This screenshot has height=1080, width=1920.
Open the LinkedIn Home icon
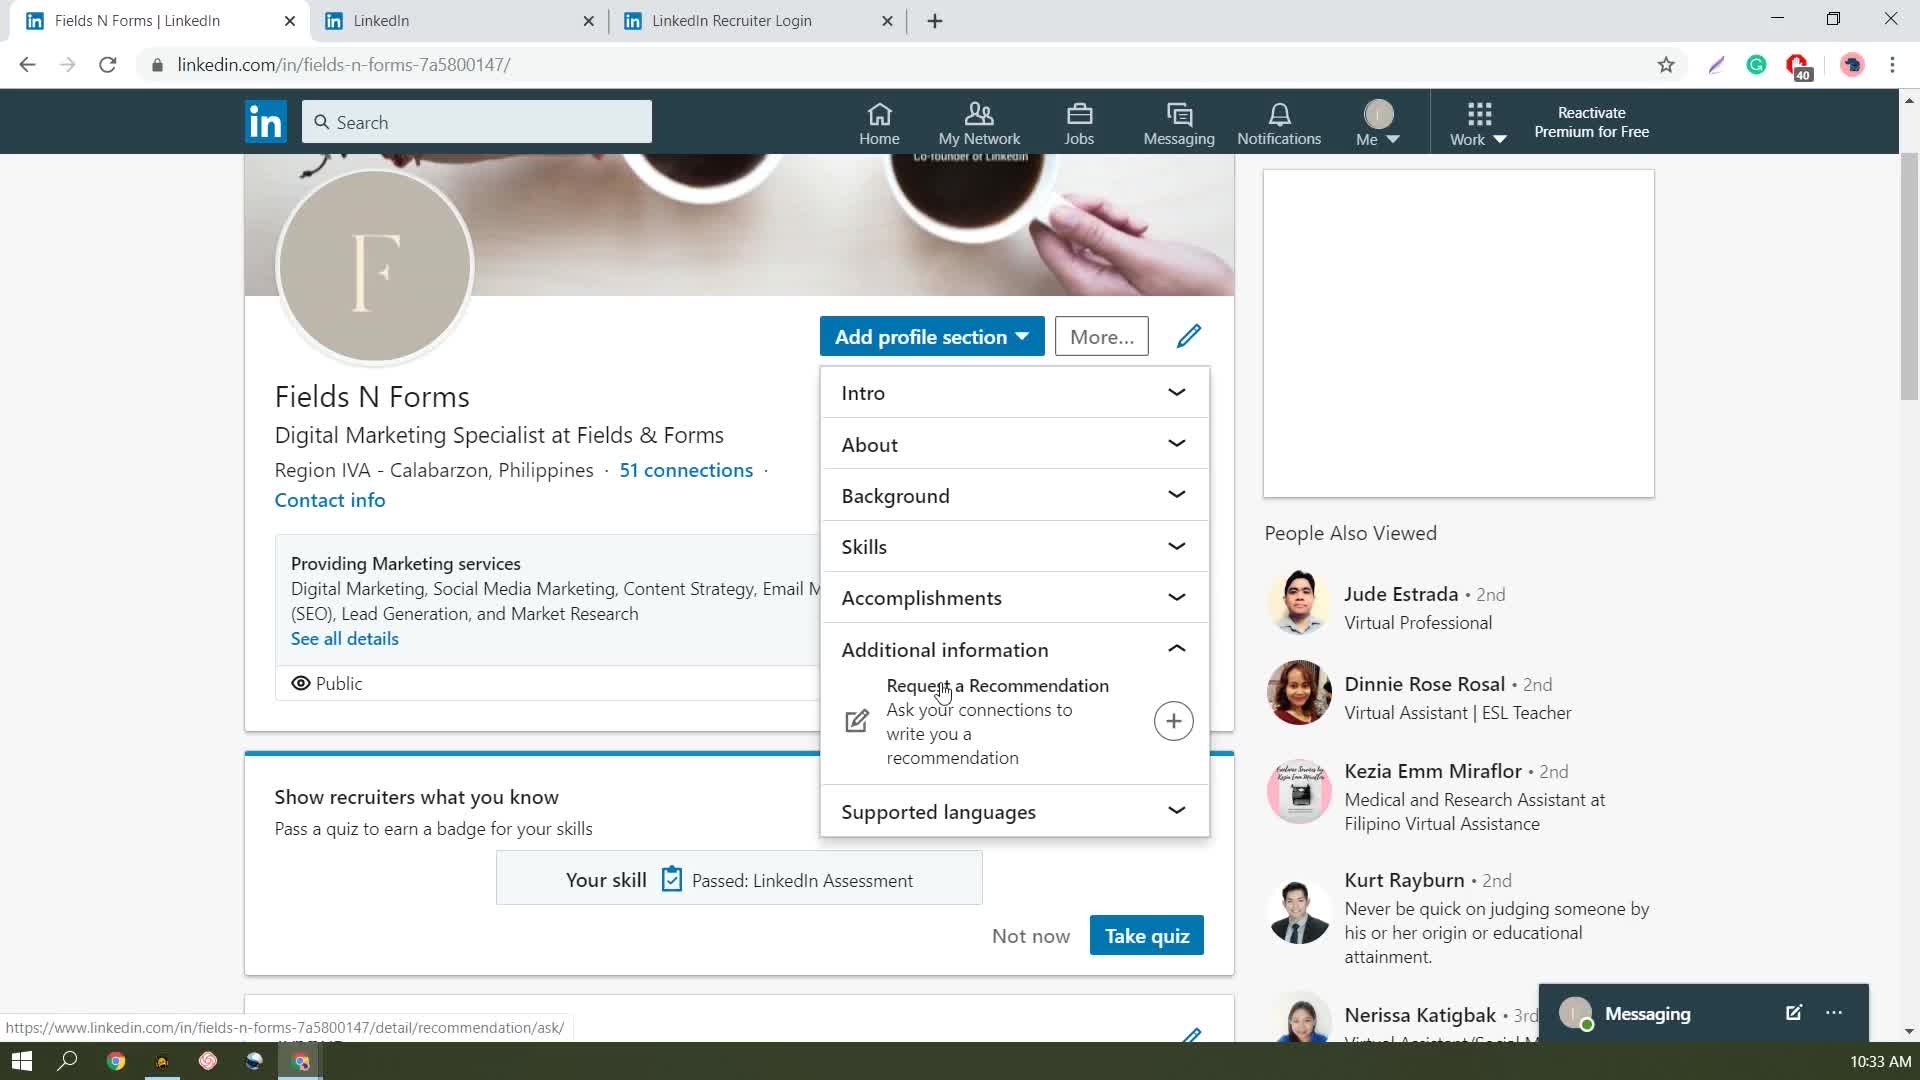point(879,114)
